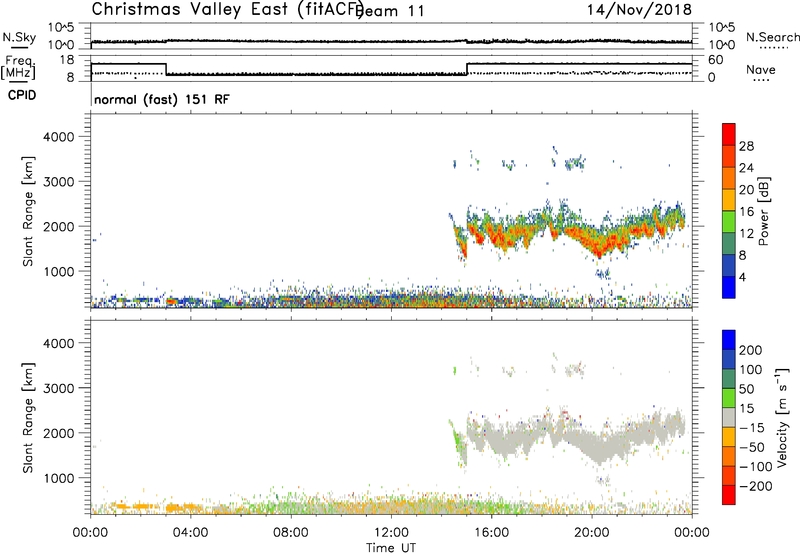Click the 'Power [dB]' colorbar label
This screenshot has width=800, height=554.
point(763,212)
